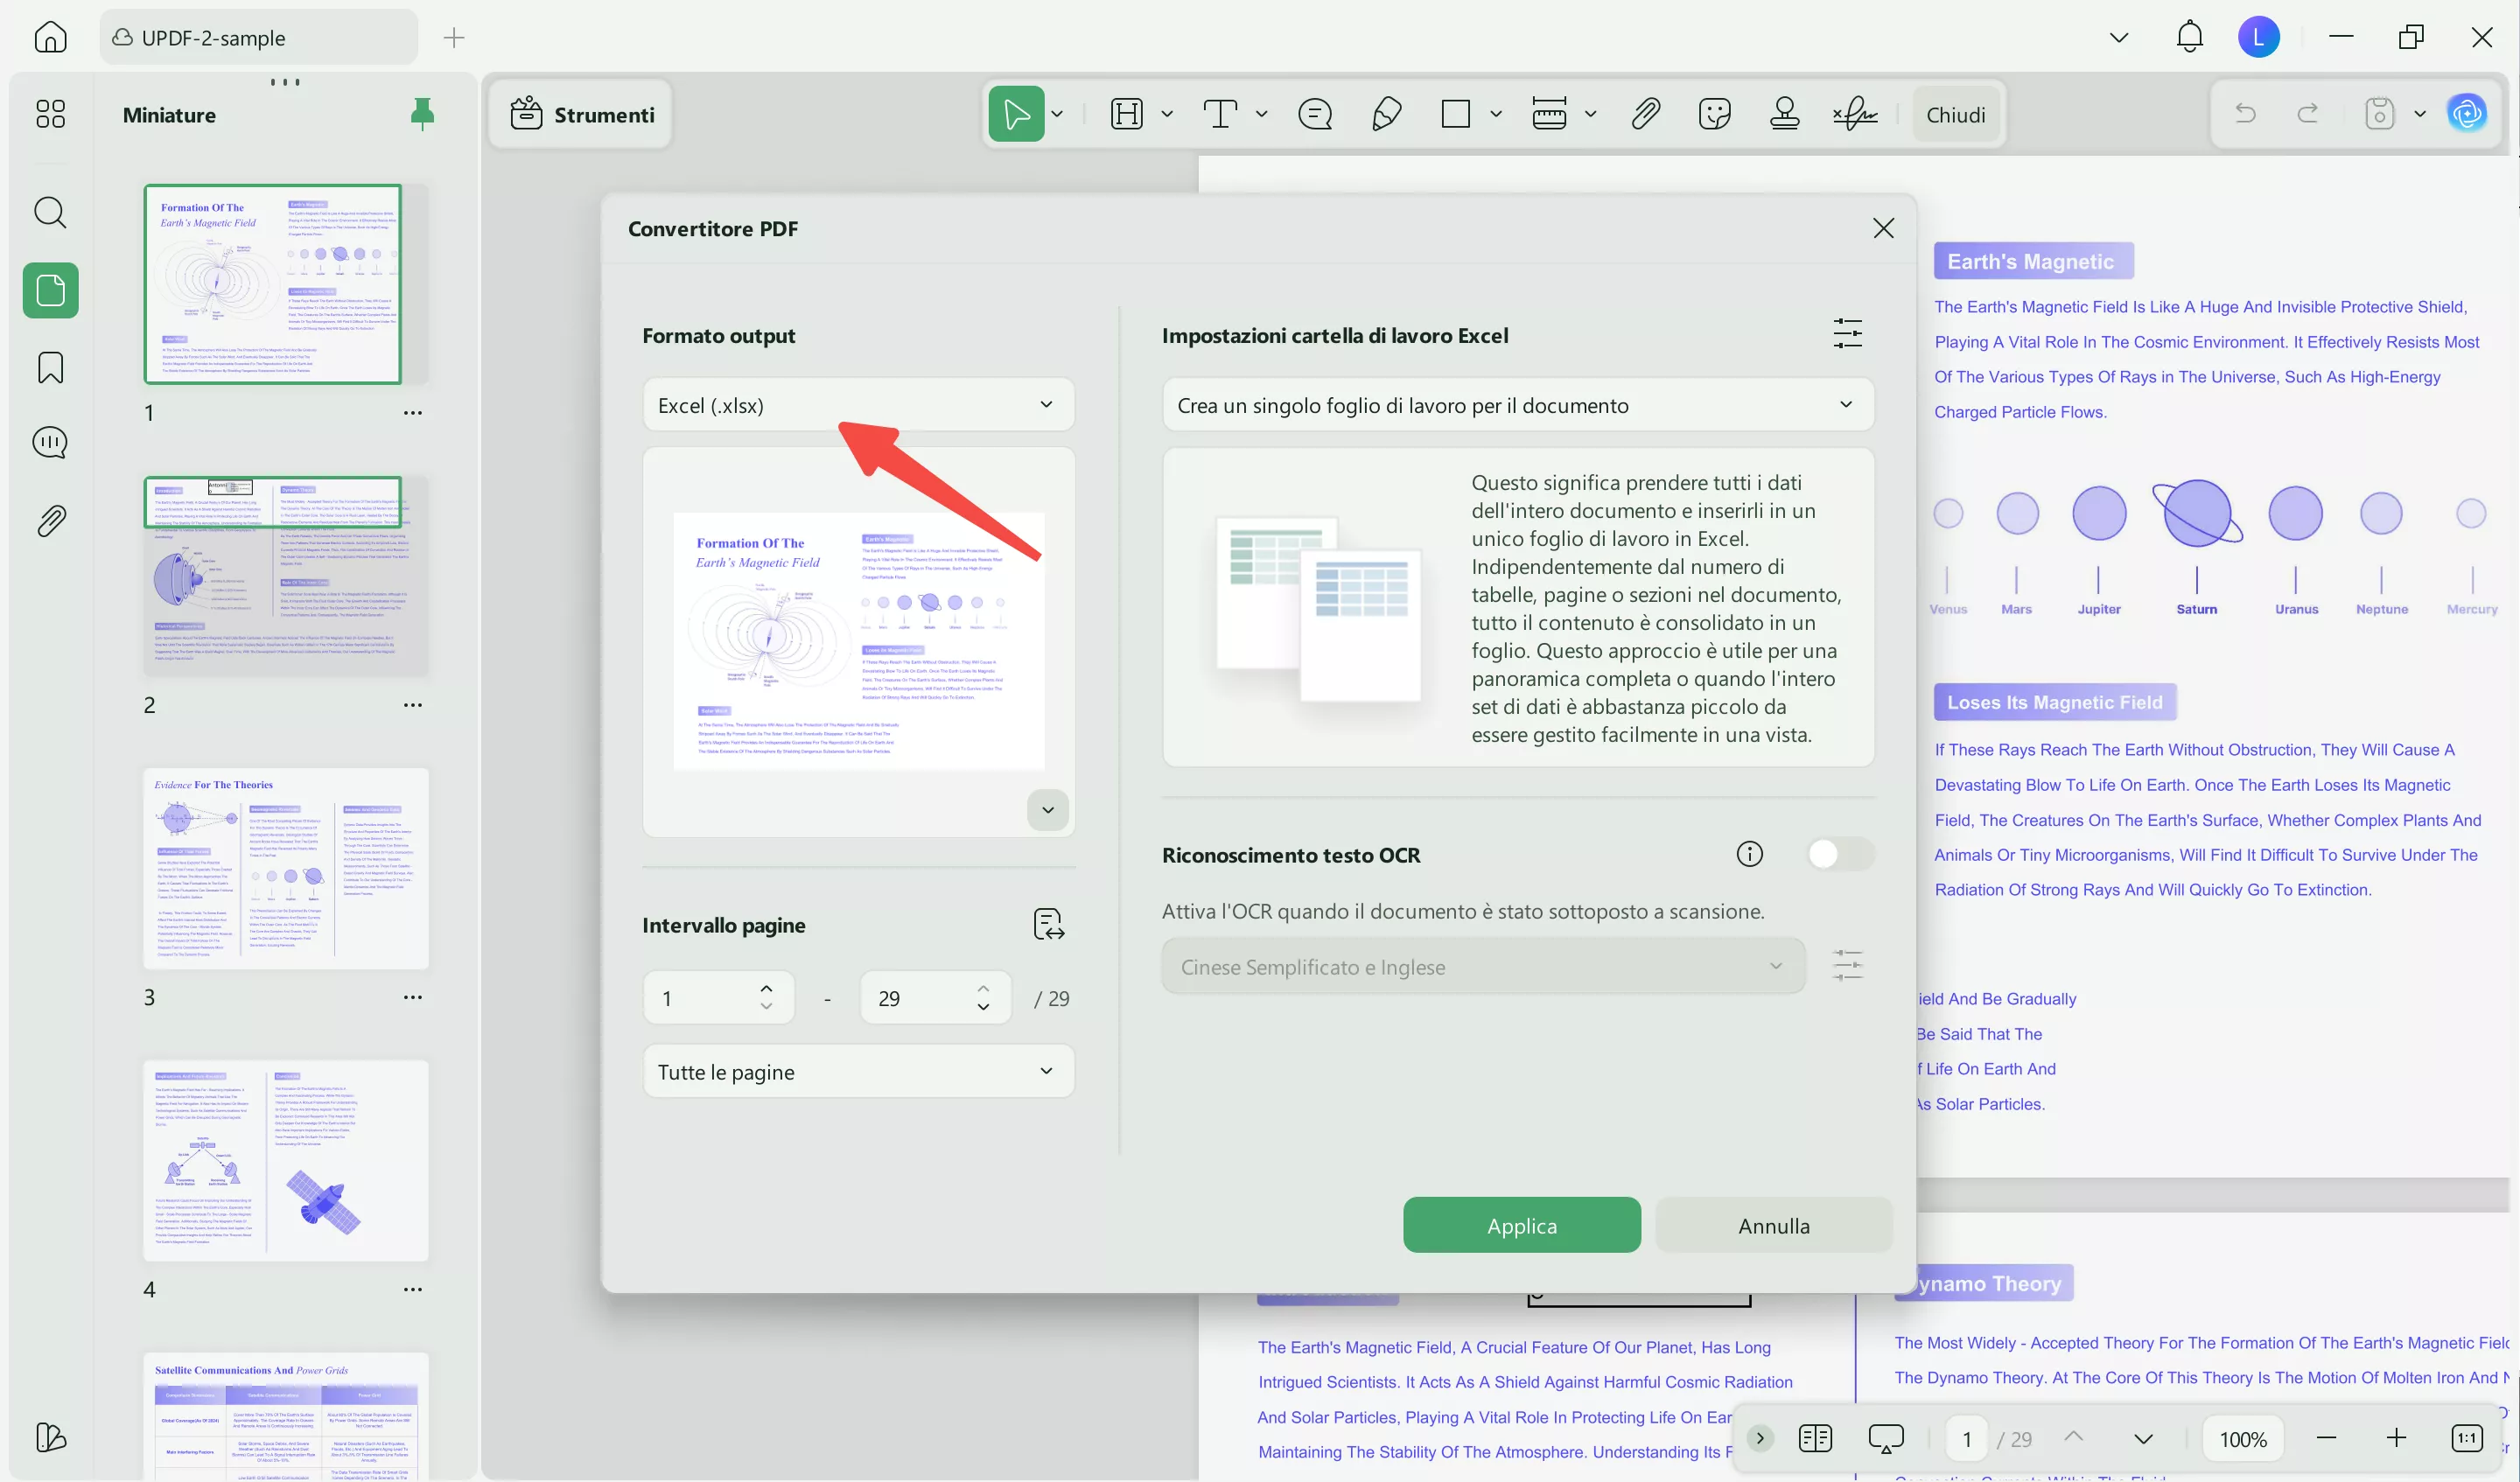Open the bookmarks sidebar panel
Screen dimensions: 2520x1482
coord(50,368)
